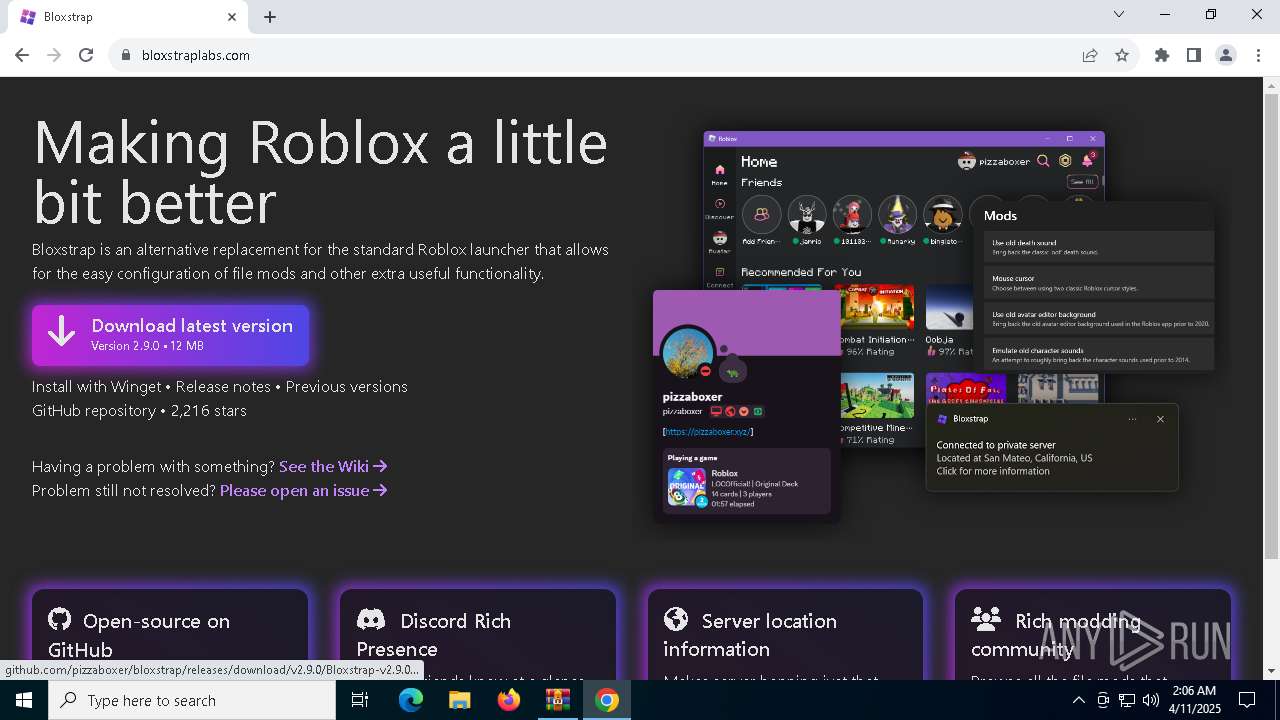
Task: Open the Windows Start menu
Action: (24, 700)
